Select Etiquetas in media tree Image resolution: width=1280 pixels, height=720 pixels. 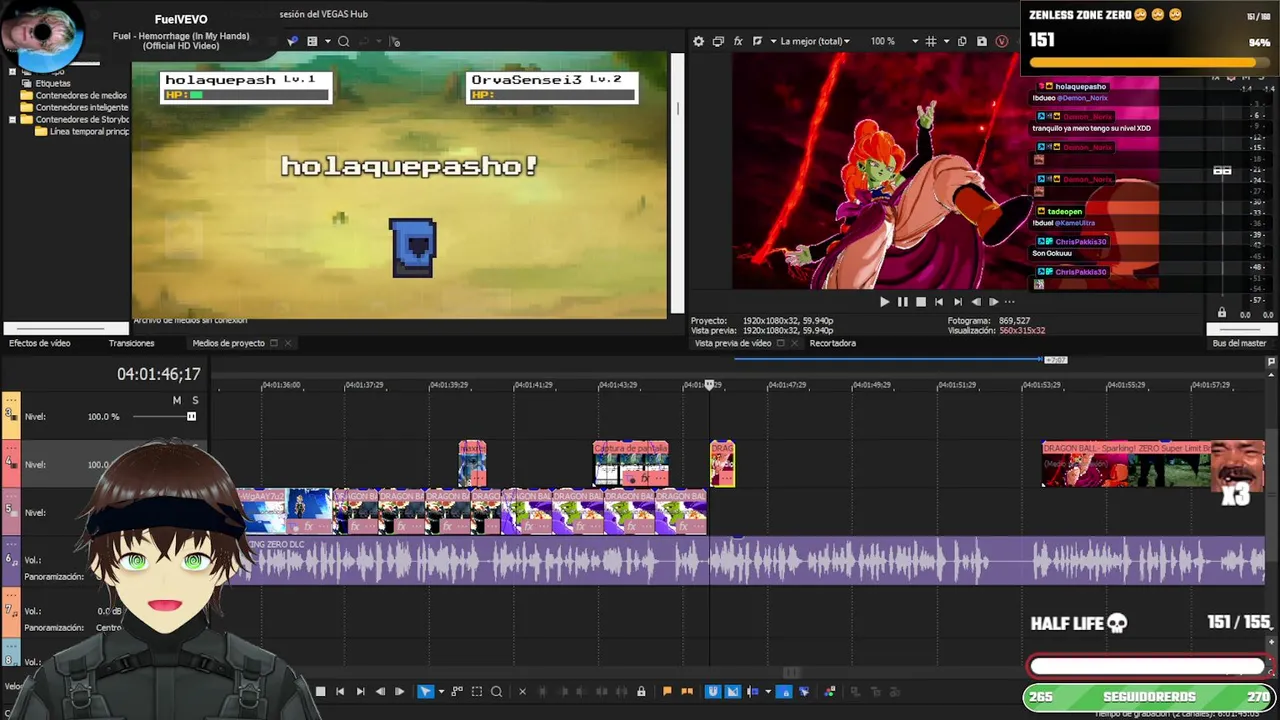[x=53, y=83]
